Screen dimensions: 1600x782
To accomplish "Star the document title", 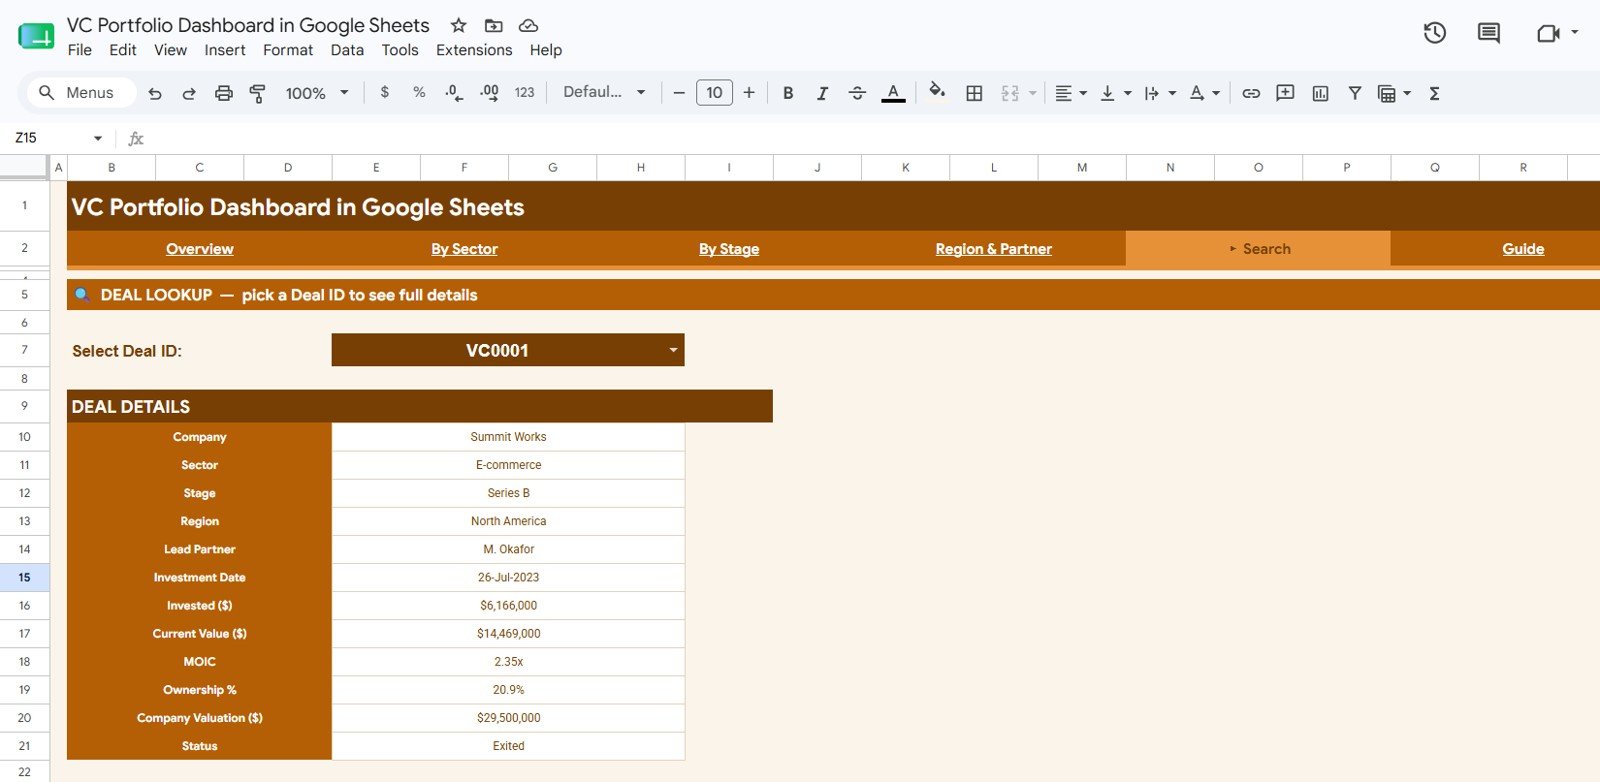I will [x=458, y=25].
